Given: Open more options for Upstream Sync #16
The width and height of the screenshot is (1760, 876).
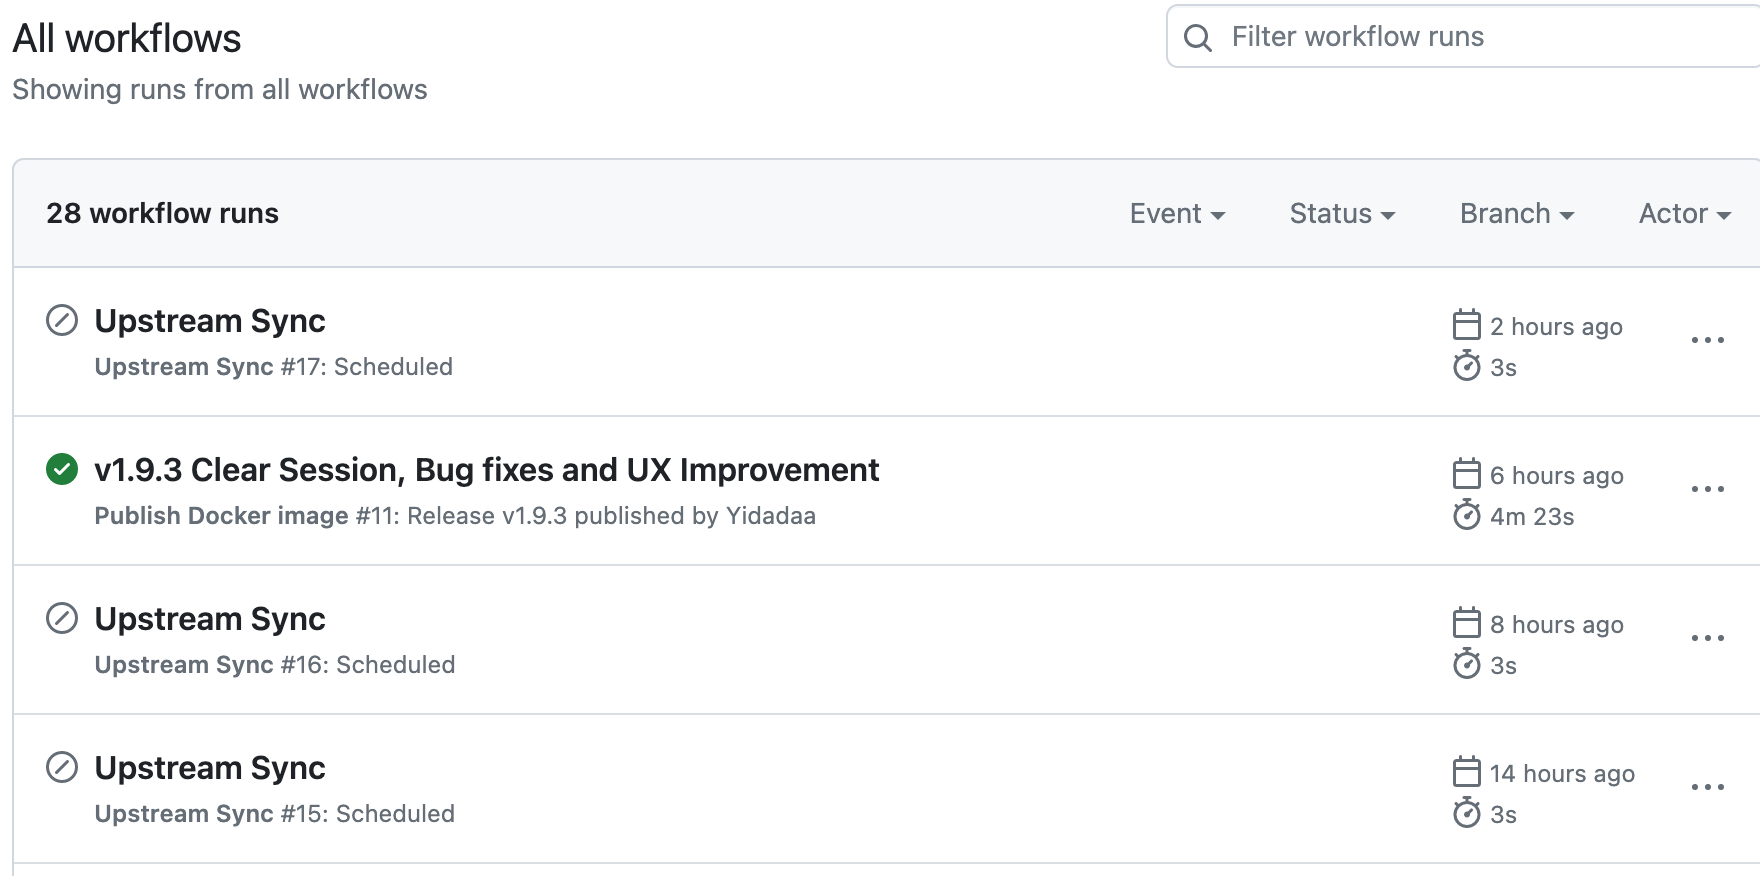Looking at the screenshot, I should pyautogui.click(x=1707, y=638).
